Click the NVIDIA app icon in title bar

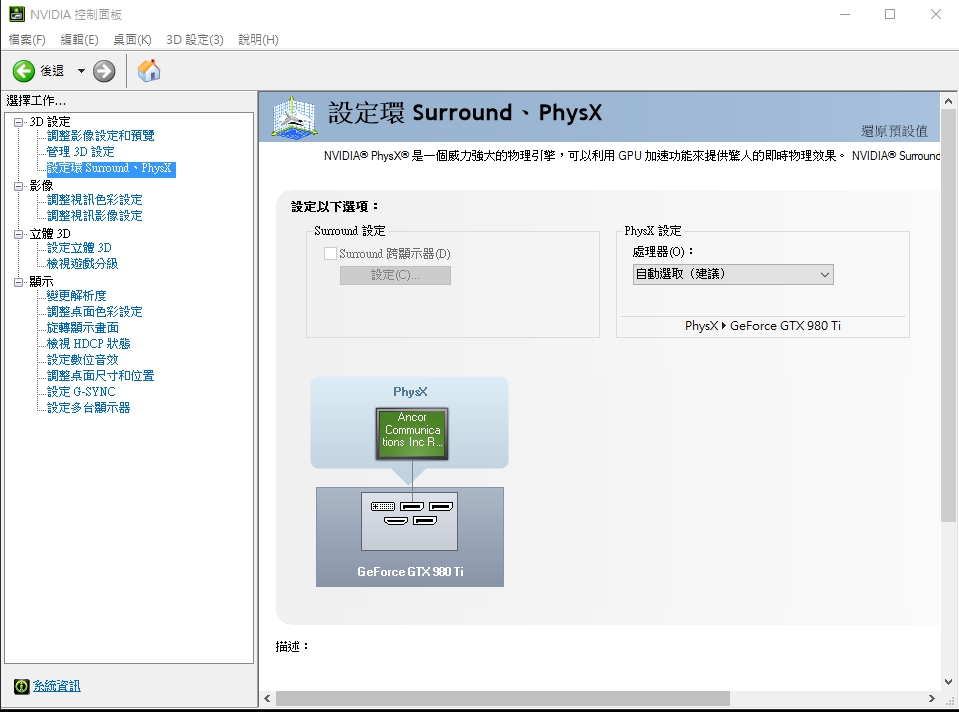click(17, 14)
